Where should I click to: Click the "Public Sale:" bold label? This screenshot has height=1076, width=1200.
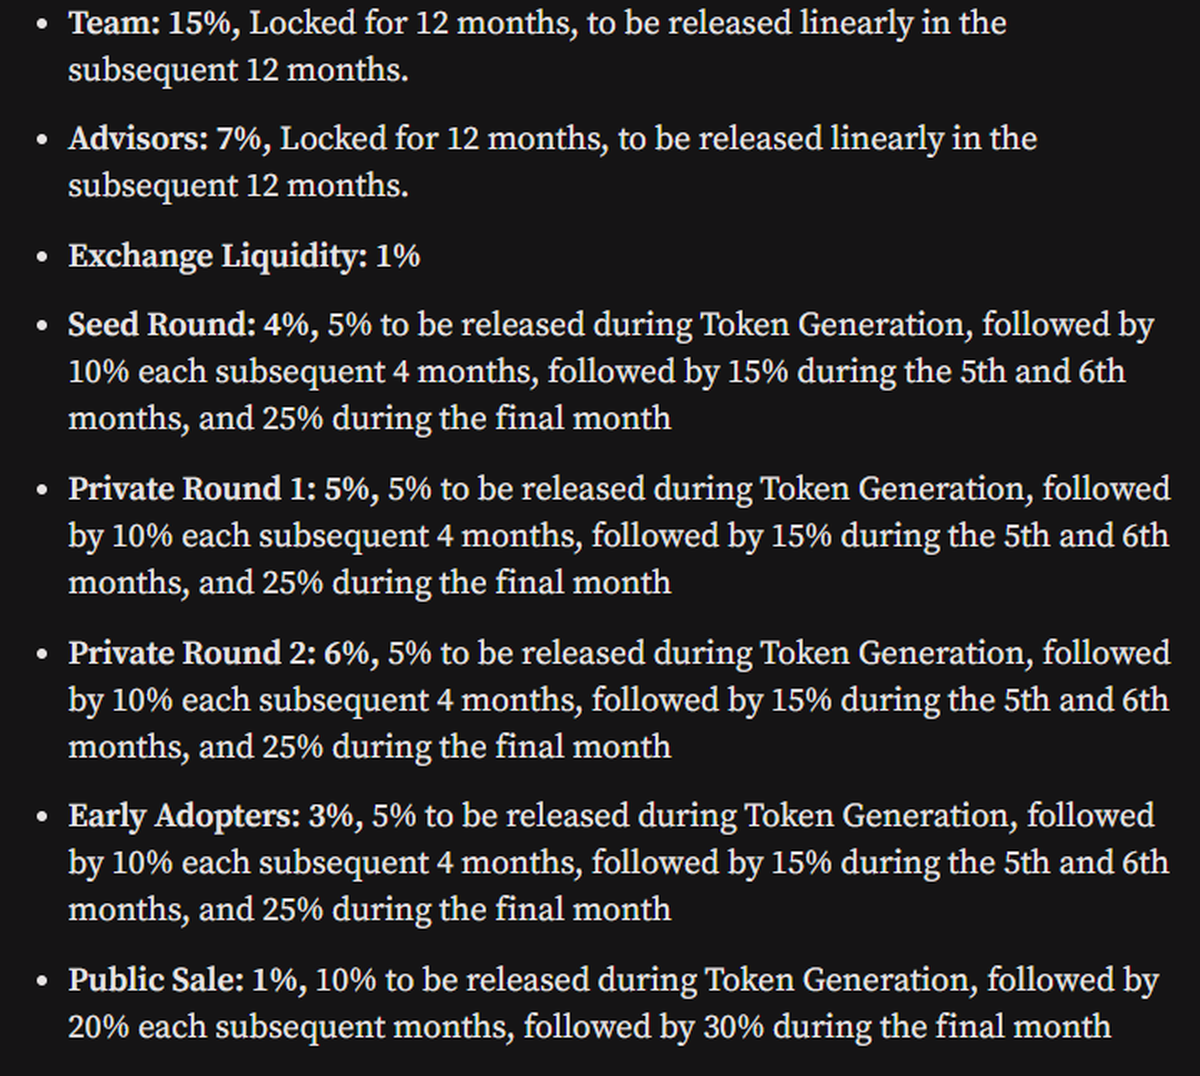(155, 980)
